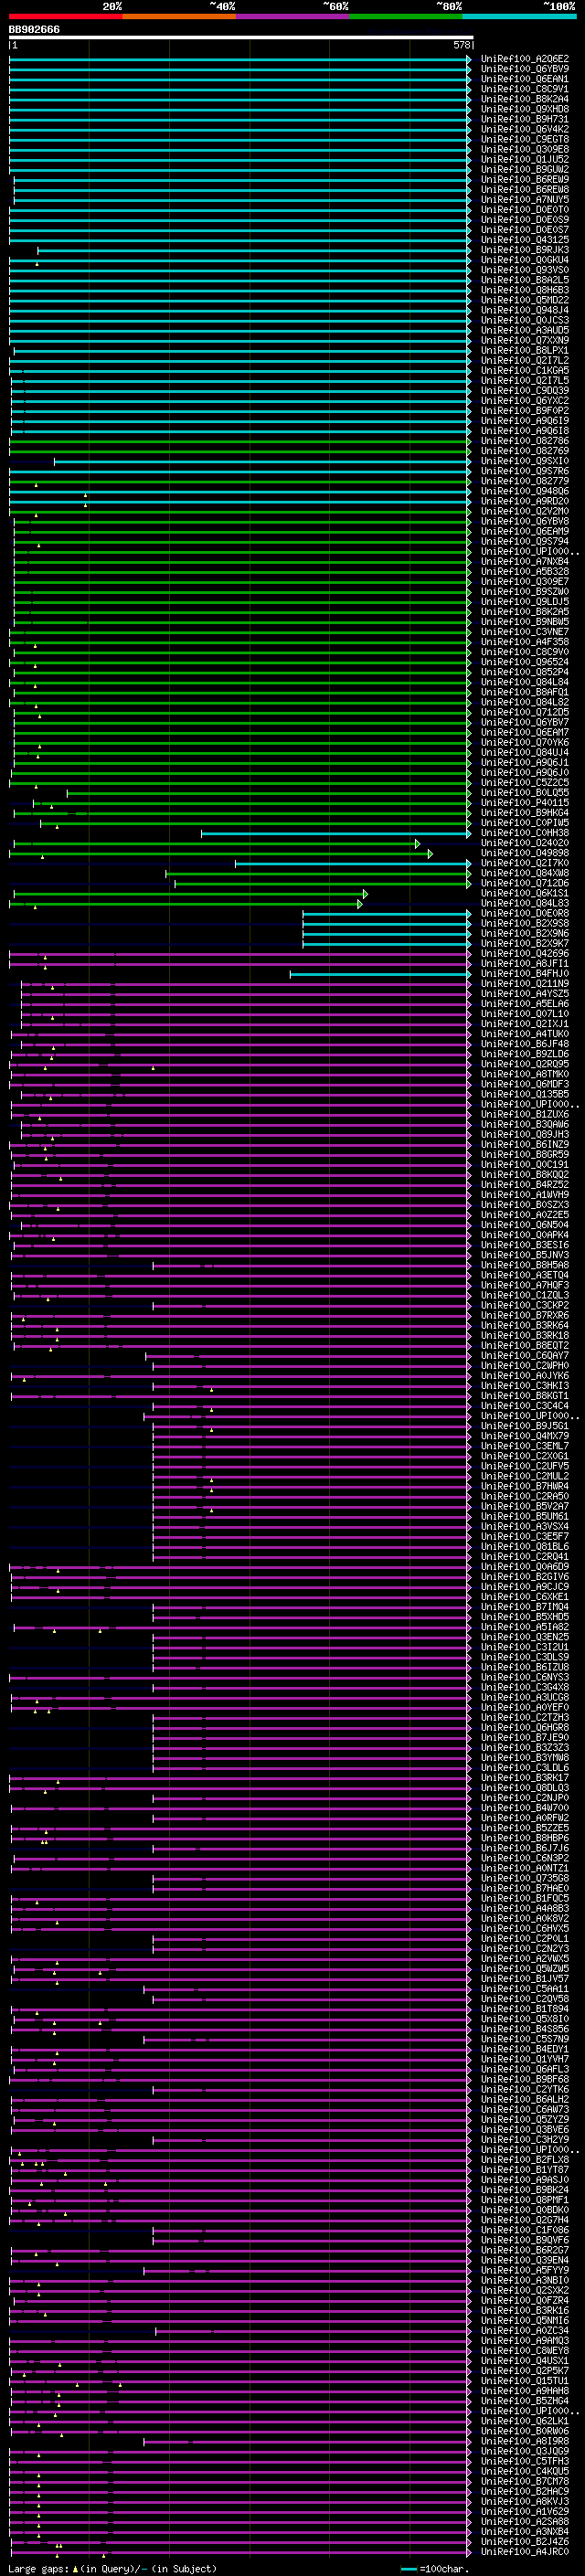
Task: Select UniRef100_Q135B5 label
Action: click(x=525, y=1095)
